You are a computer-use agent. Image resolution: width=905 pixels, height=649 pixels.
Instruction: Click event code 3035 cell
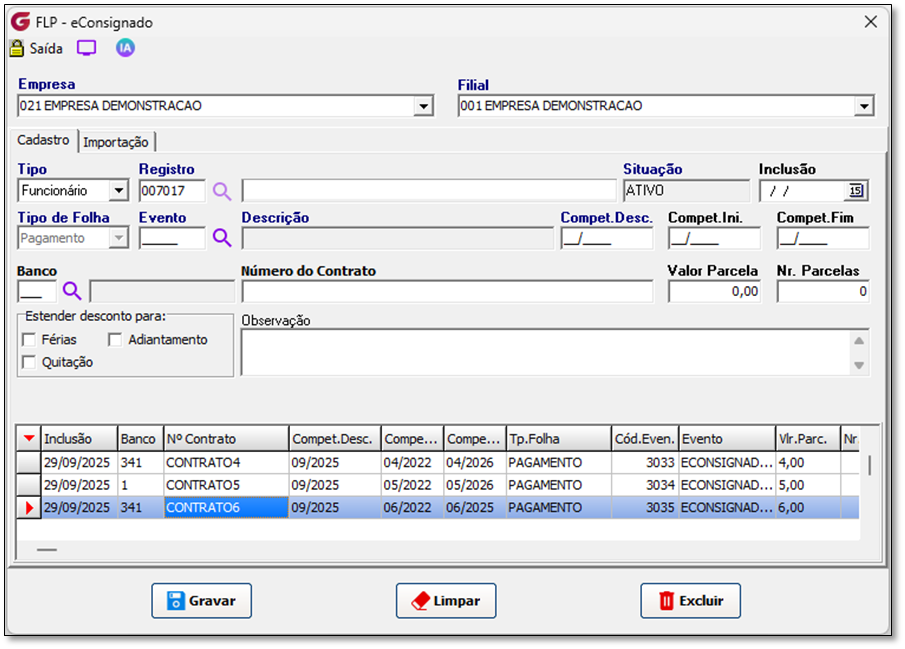(x=645, y=508)
